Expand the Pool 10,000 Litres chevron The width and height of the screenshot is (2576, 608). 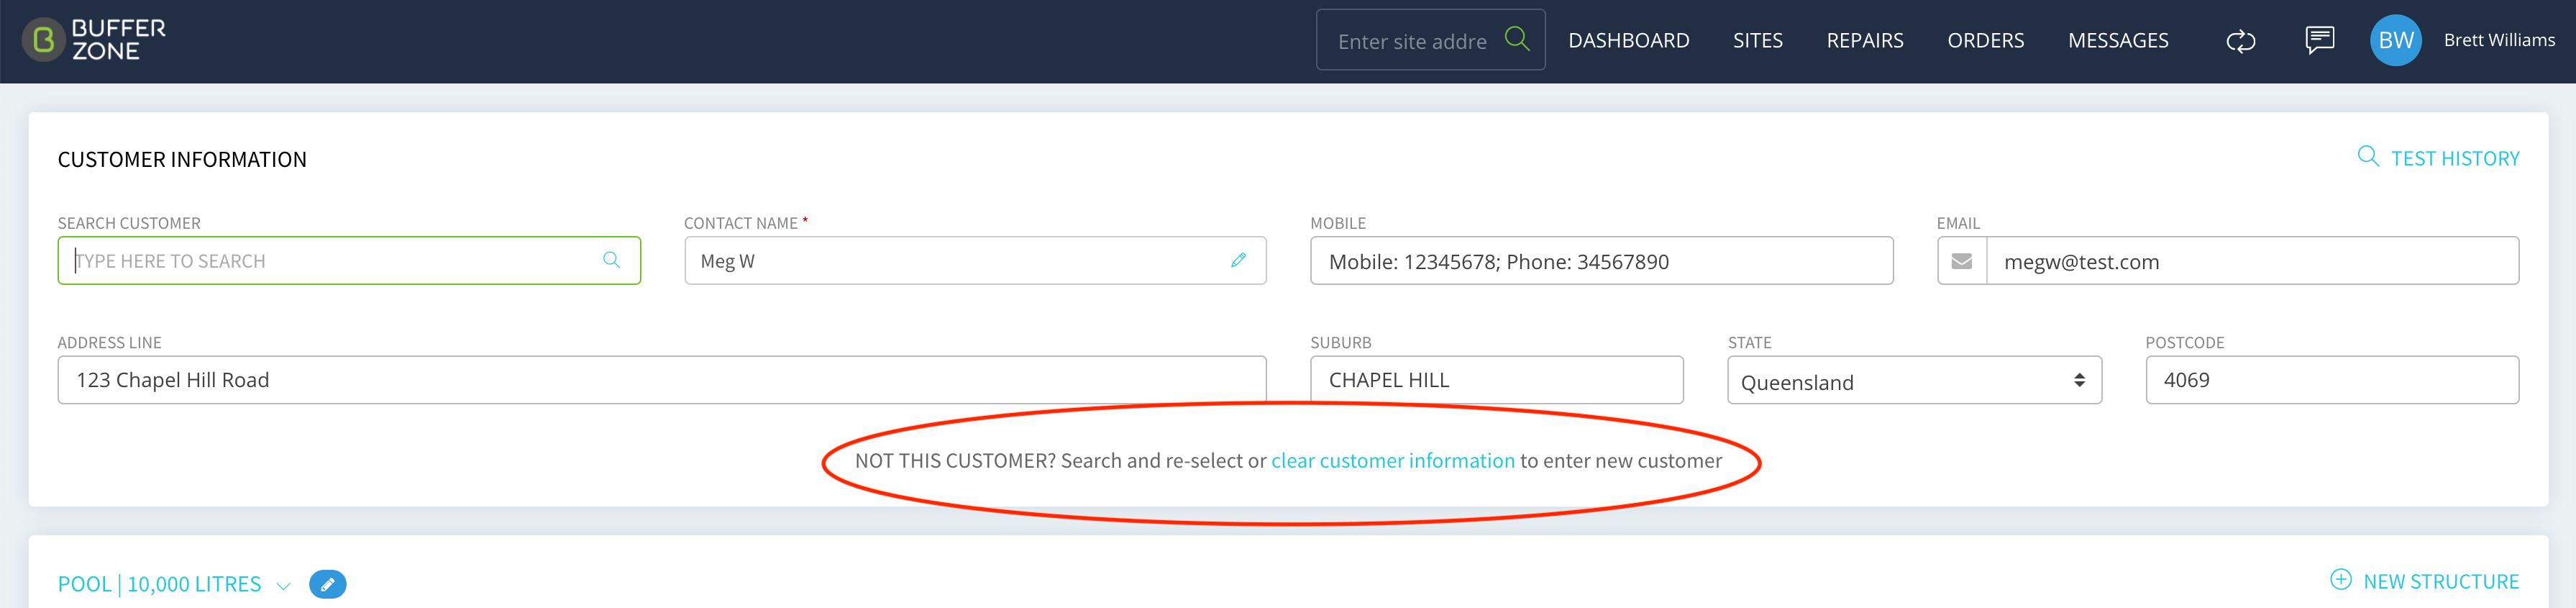pos(283,586)
